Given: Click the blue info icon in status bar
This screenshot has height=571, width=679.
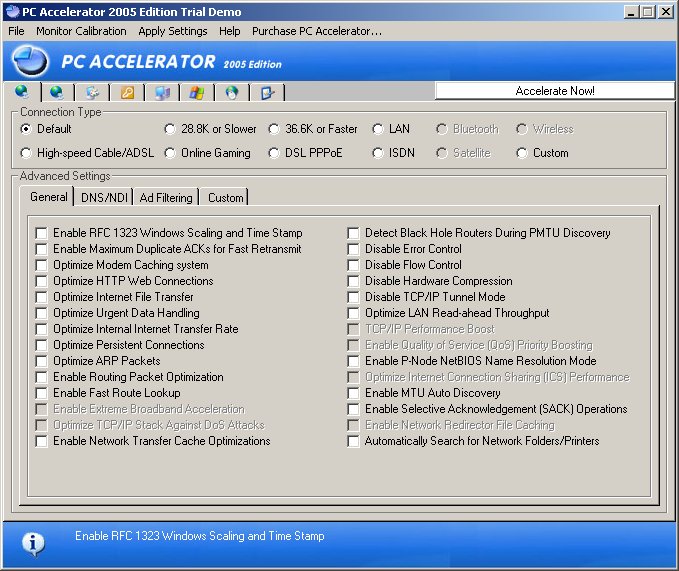Looking at the screenshot, I should pos(33,543).
